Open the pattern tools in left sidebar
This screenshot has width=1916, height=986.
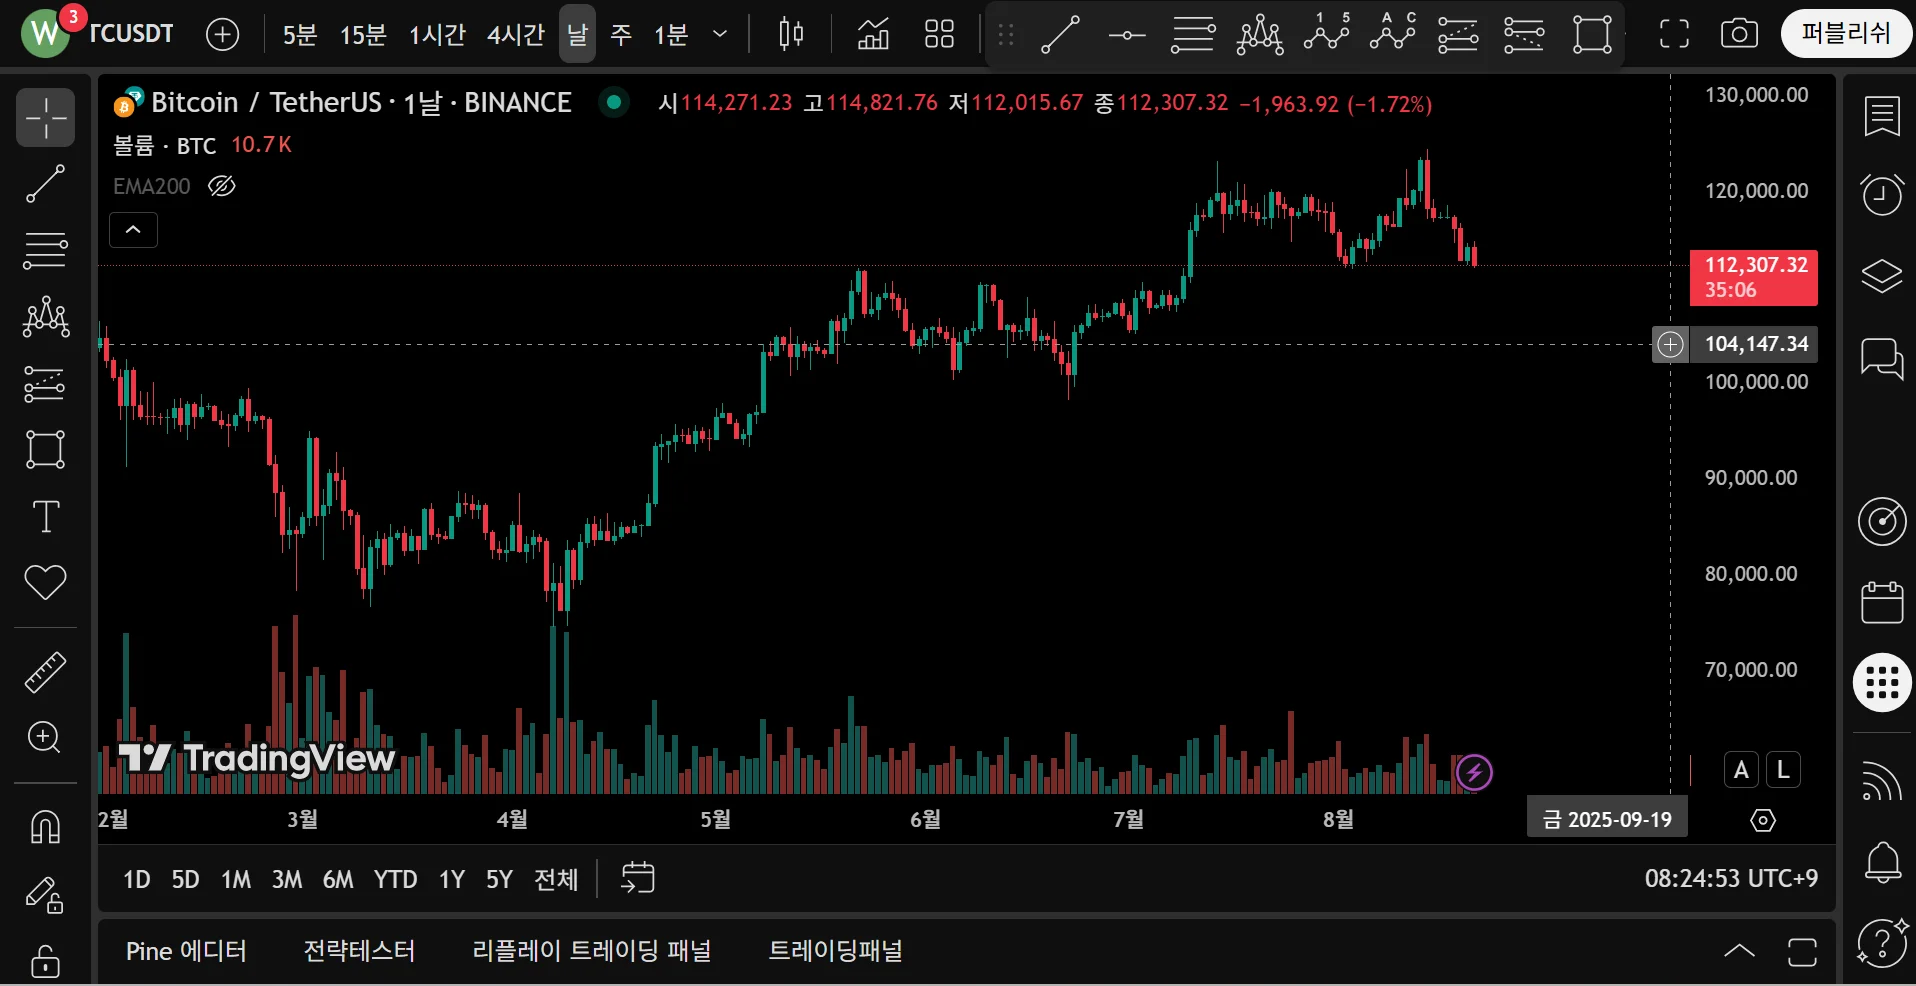click(x=45, y=318)
